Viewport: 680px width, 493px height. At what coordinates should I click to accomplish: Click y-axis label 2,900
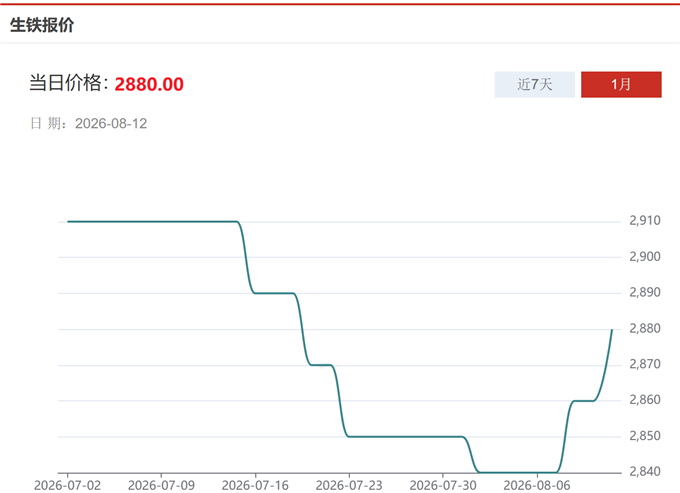coord(645,257)
